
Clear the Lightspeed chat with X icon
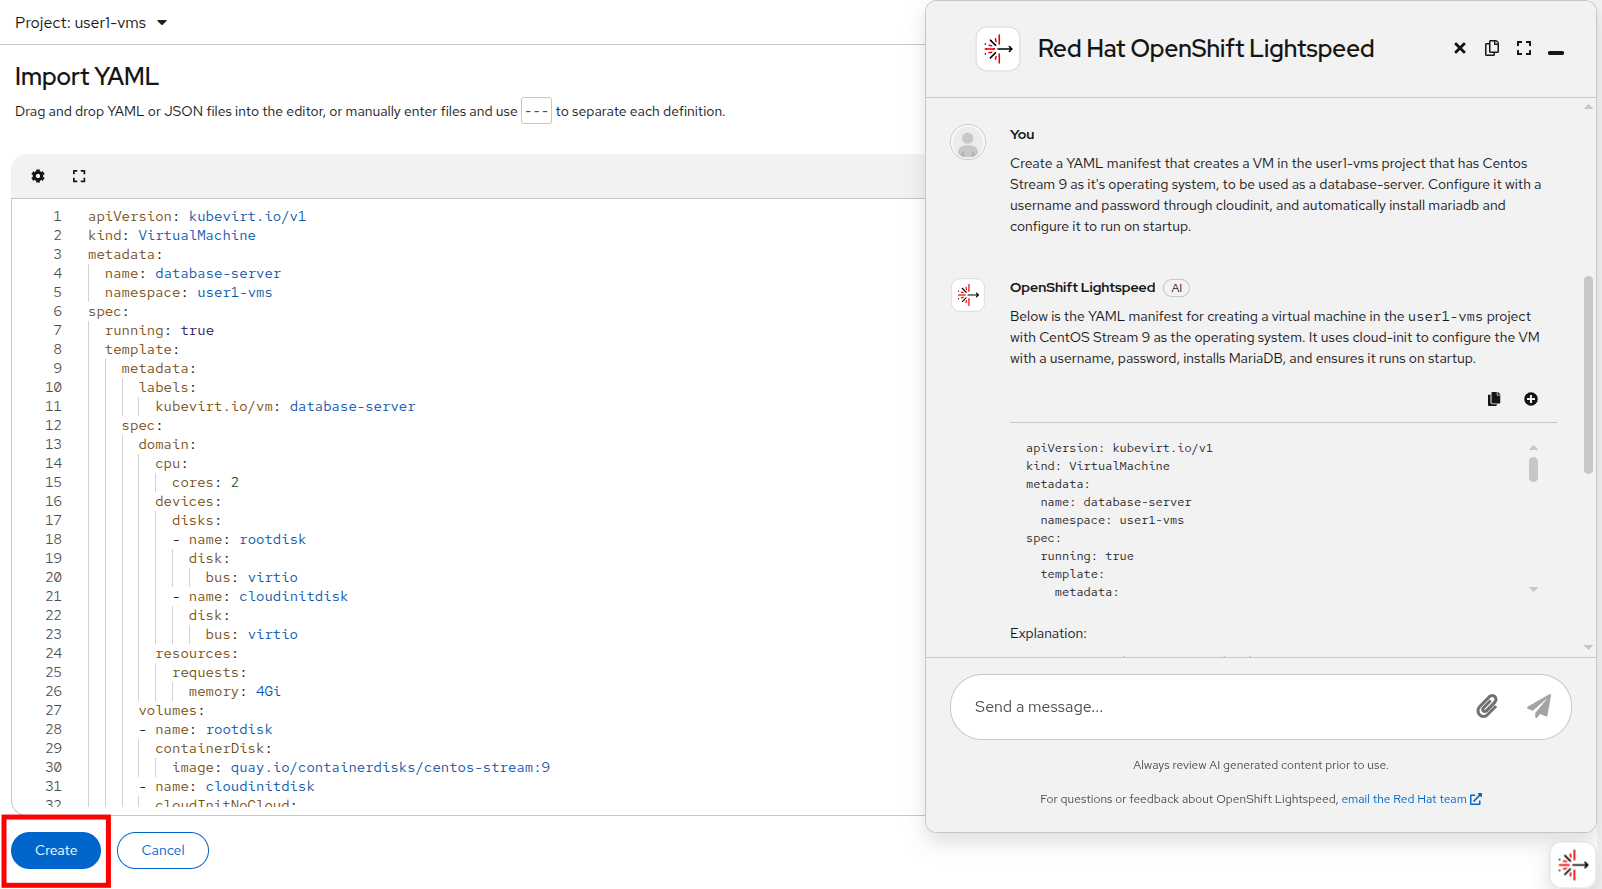(1460, 48)
